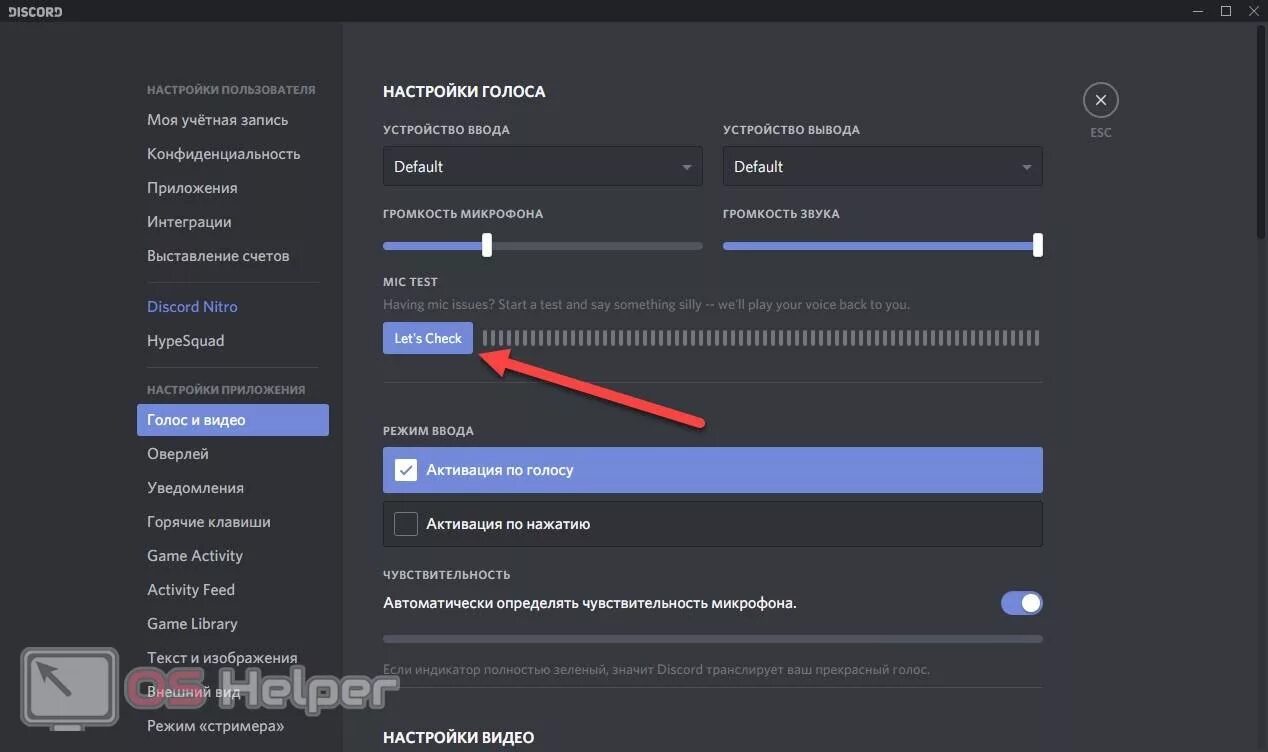Image resolution: width=1268 pixels, height=752 pixels.
Task: Click the settings vertical scrollbar
Action: click(1261, 130)
